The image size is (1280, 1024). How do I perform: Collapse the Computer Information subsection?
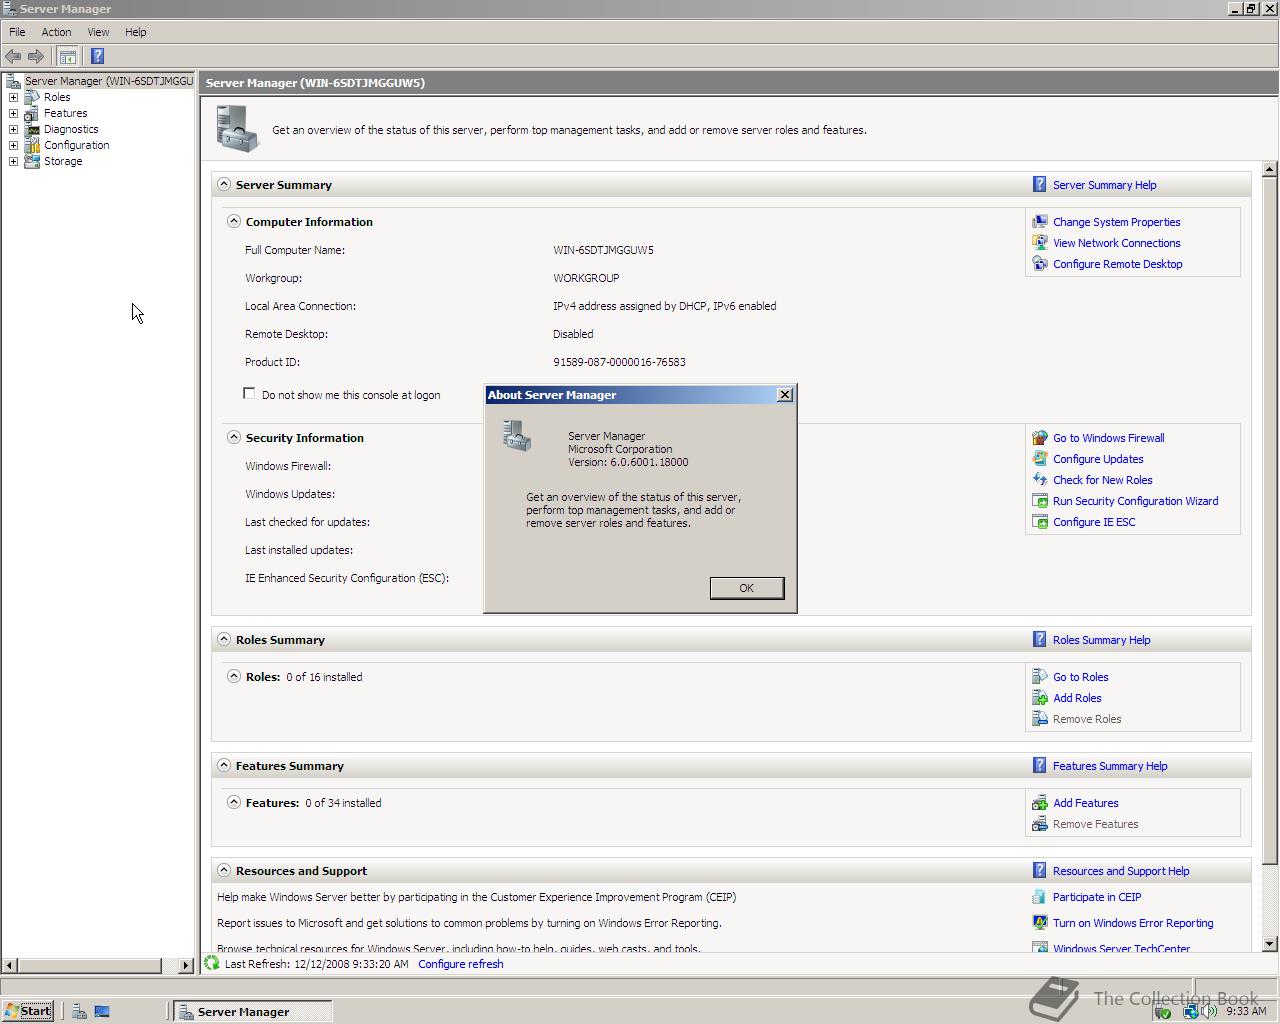pos(234,222)
